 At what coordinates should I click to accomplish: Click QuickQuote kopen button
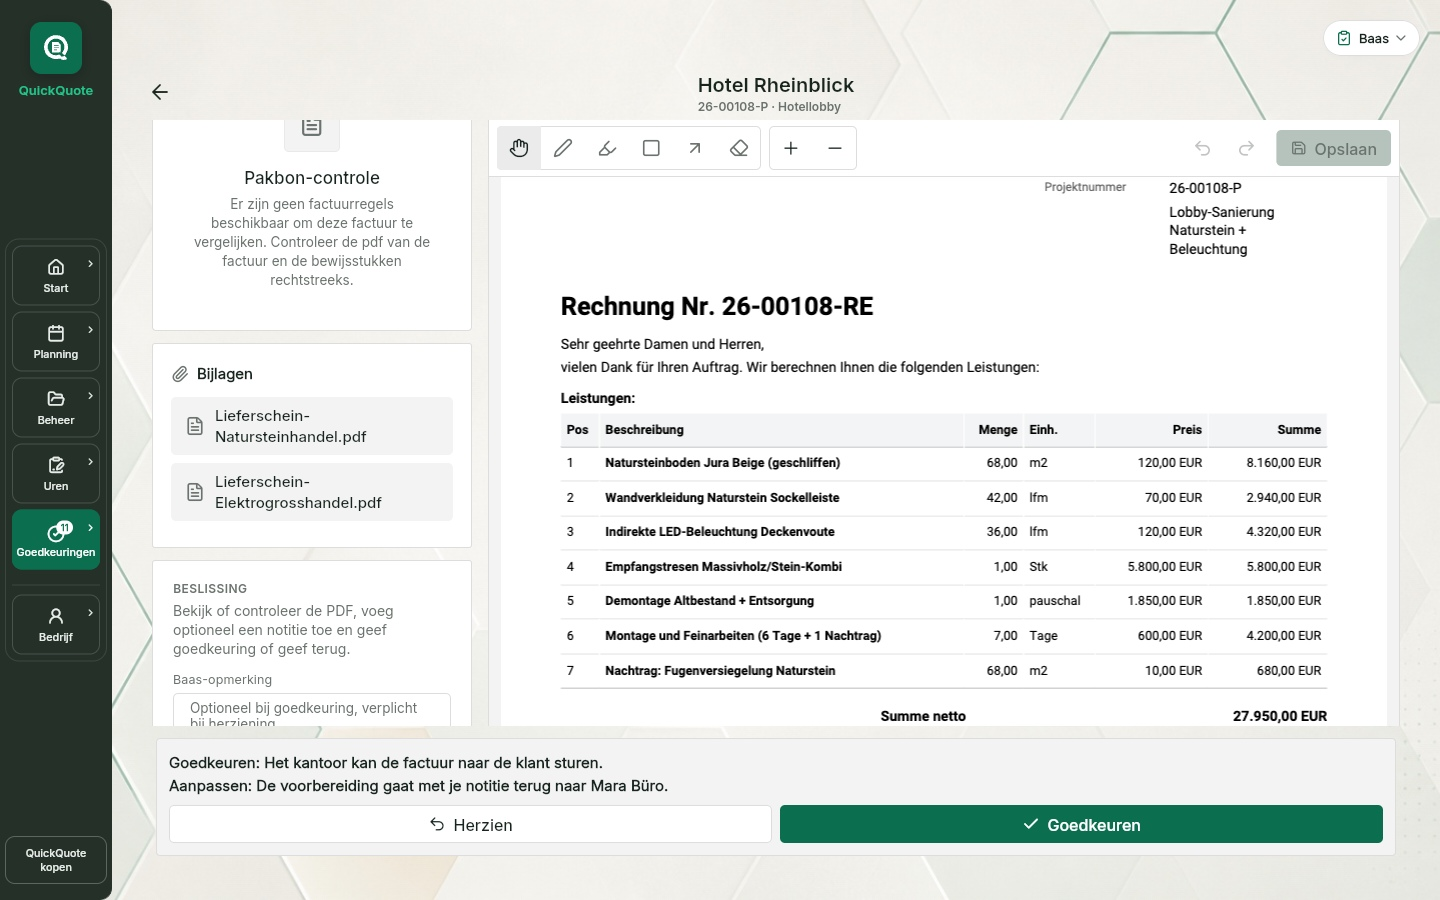point(56,860)
